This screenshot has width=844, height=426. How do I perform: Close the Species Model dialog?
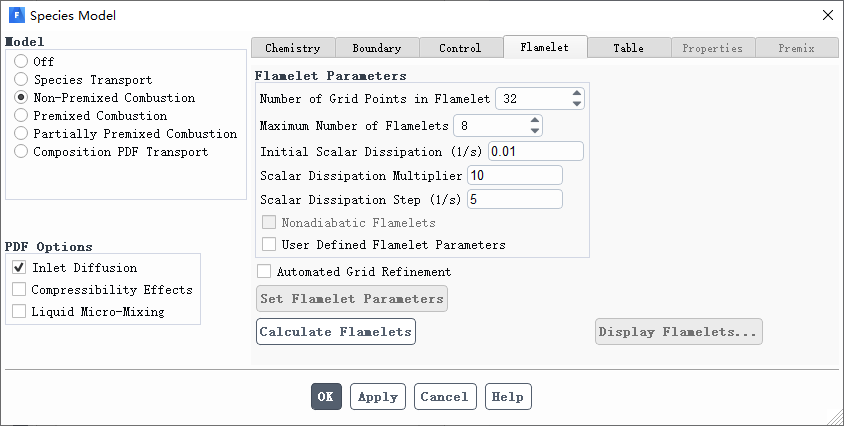(x=828, y=15)
